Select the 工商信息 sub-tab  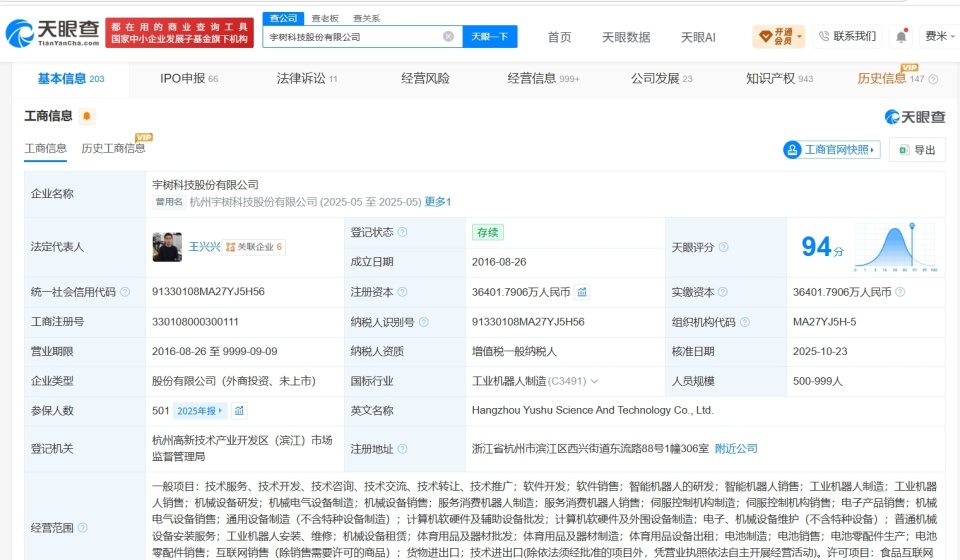click(45, 148)
